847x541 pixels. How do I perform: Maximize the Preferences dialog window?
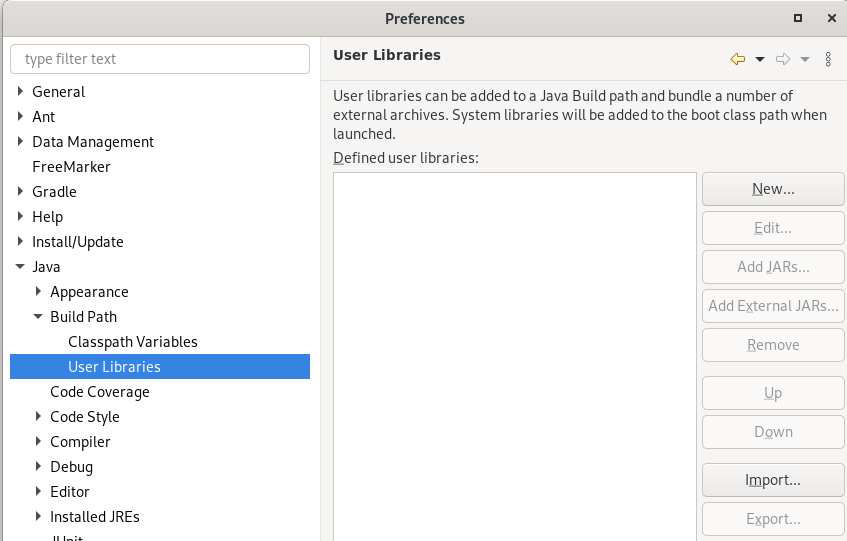[x=798, y=18]
